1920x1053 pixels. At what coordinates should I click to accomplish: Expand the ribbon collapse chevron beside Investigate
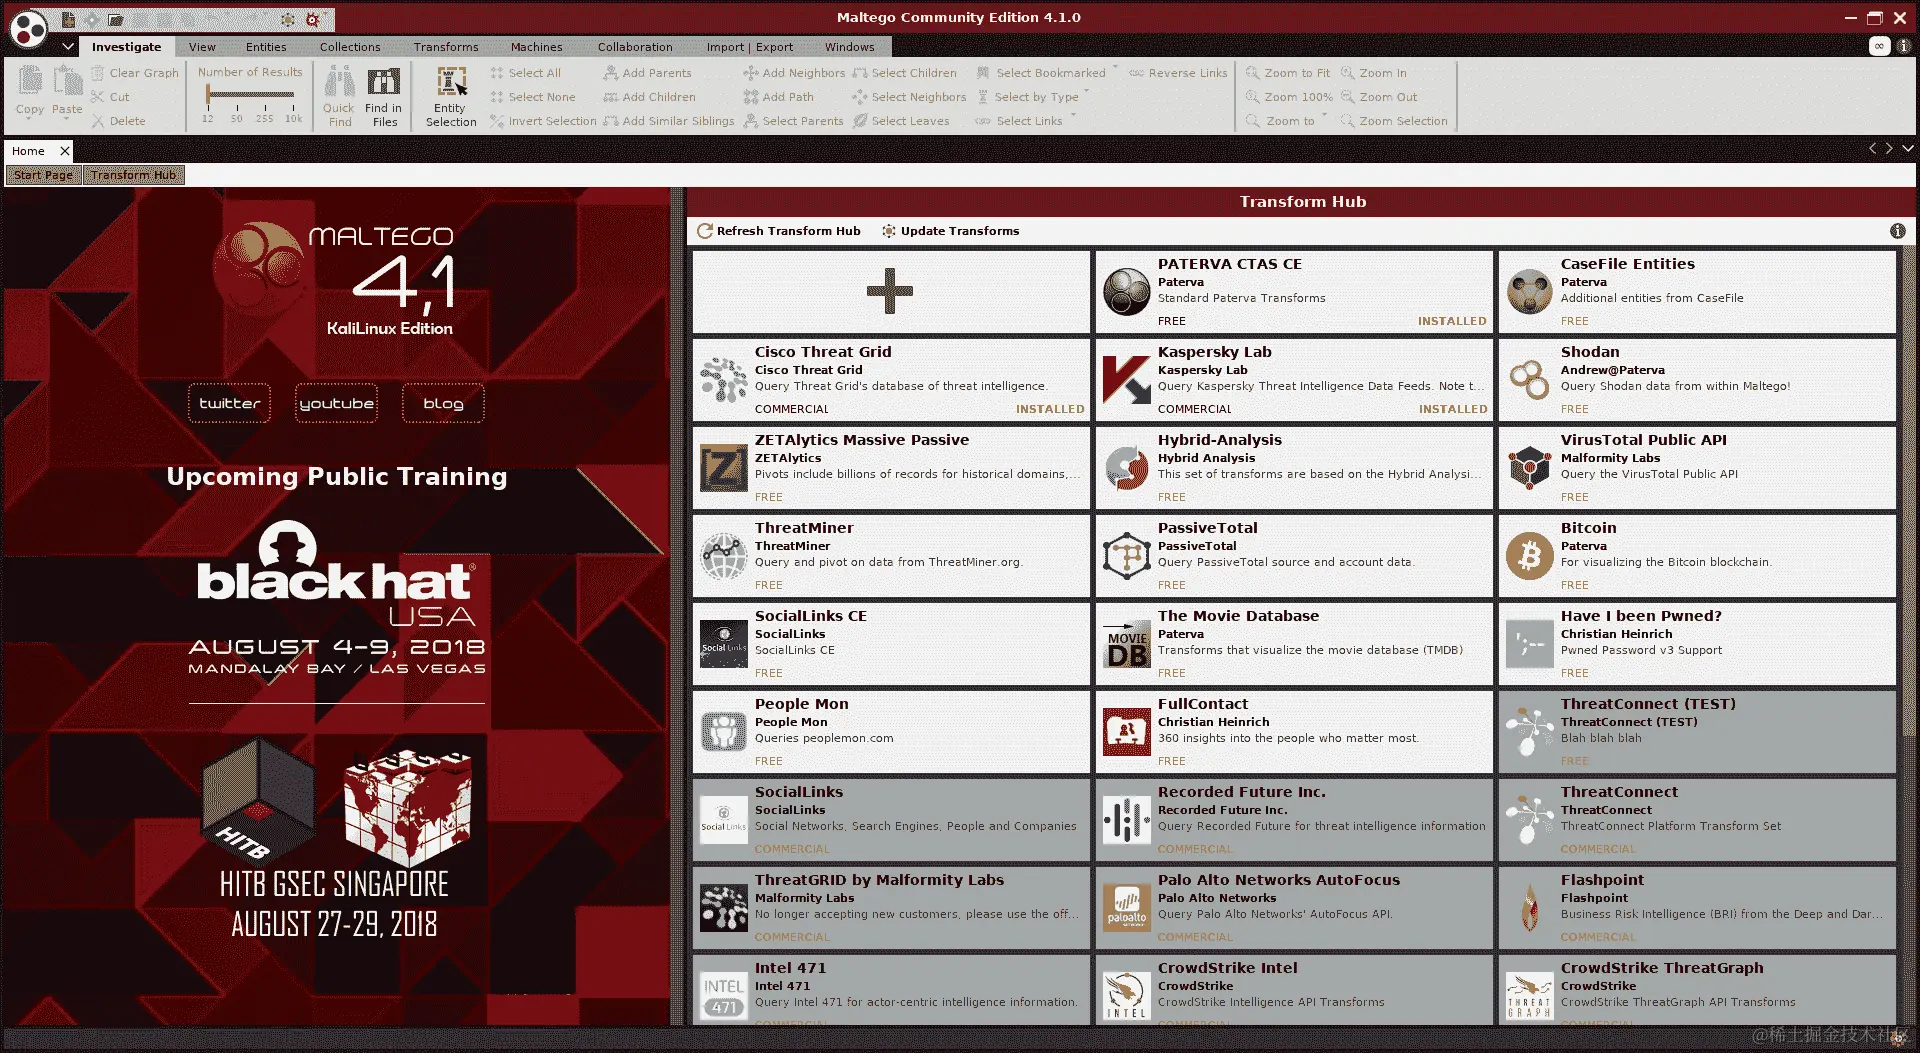pyautogui.click(x=67, y=46)
